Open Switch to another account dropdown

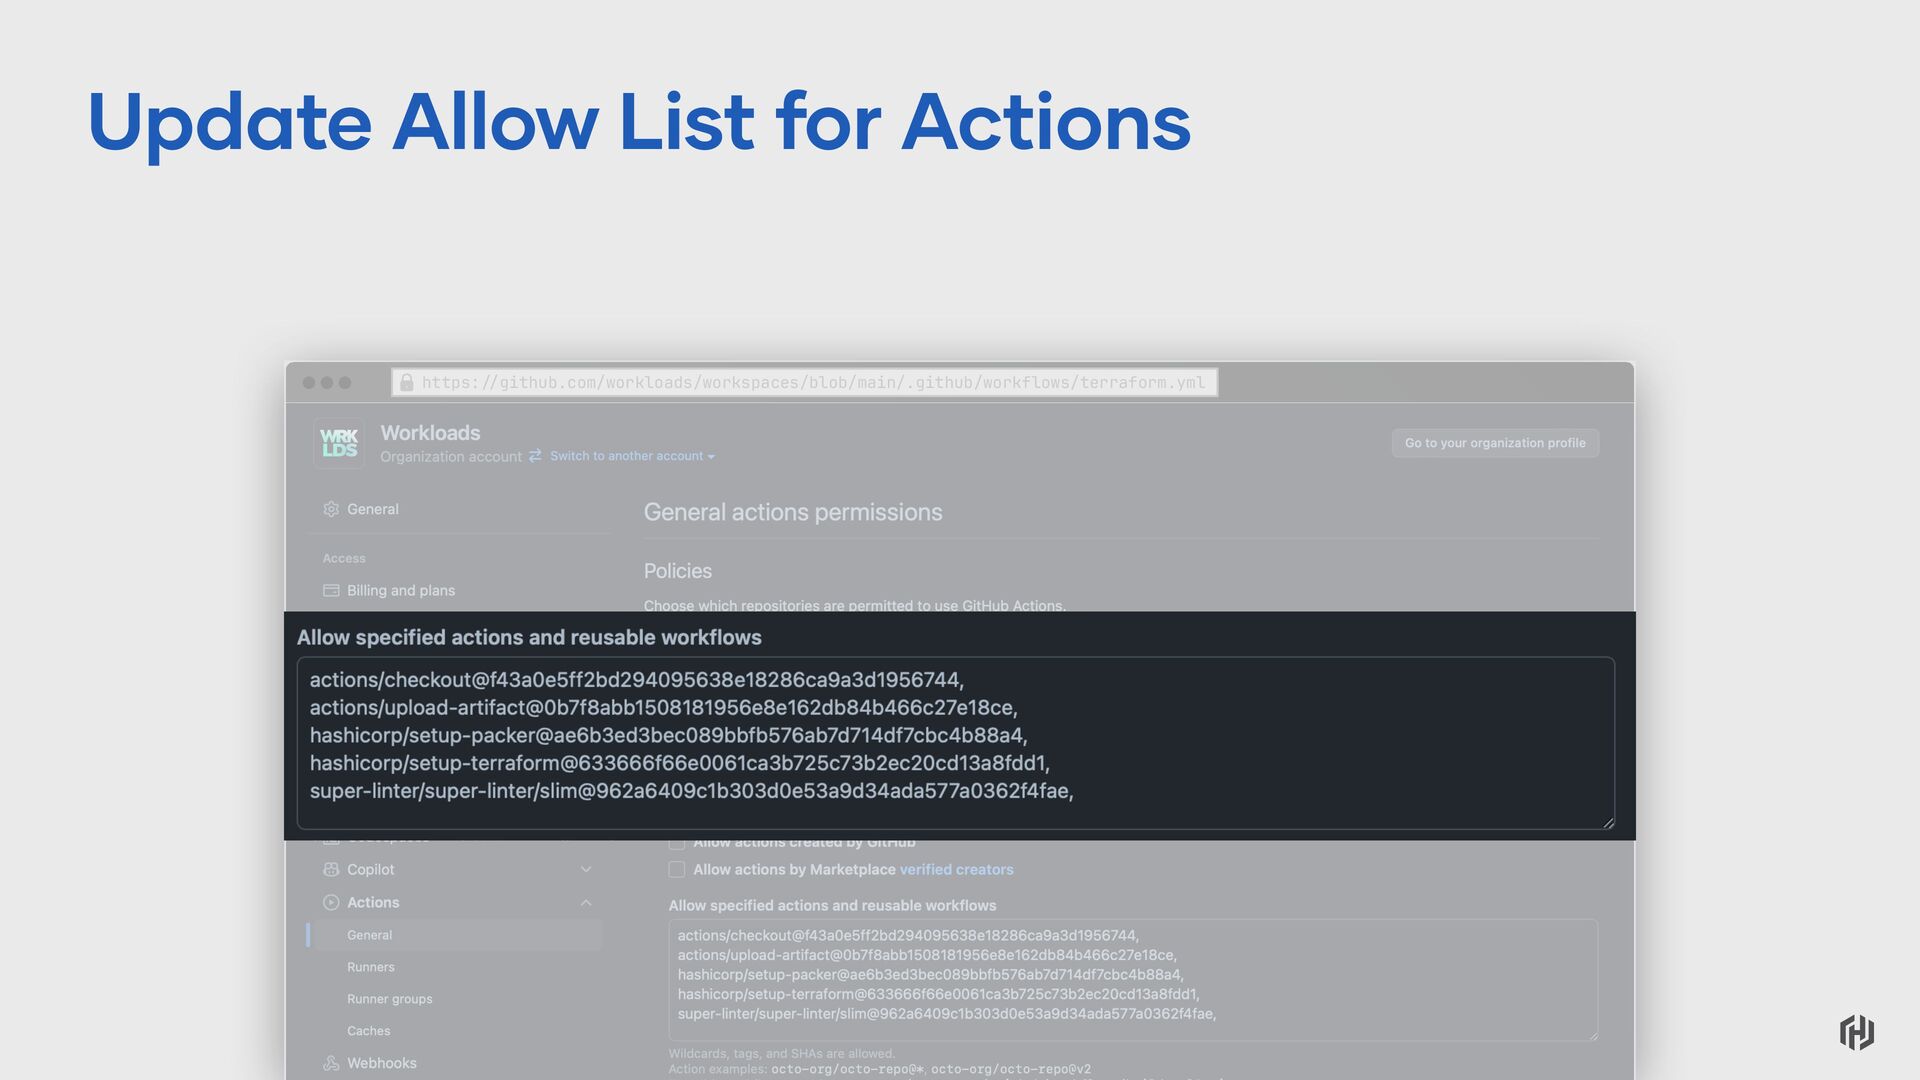[x=632, y=456]
